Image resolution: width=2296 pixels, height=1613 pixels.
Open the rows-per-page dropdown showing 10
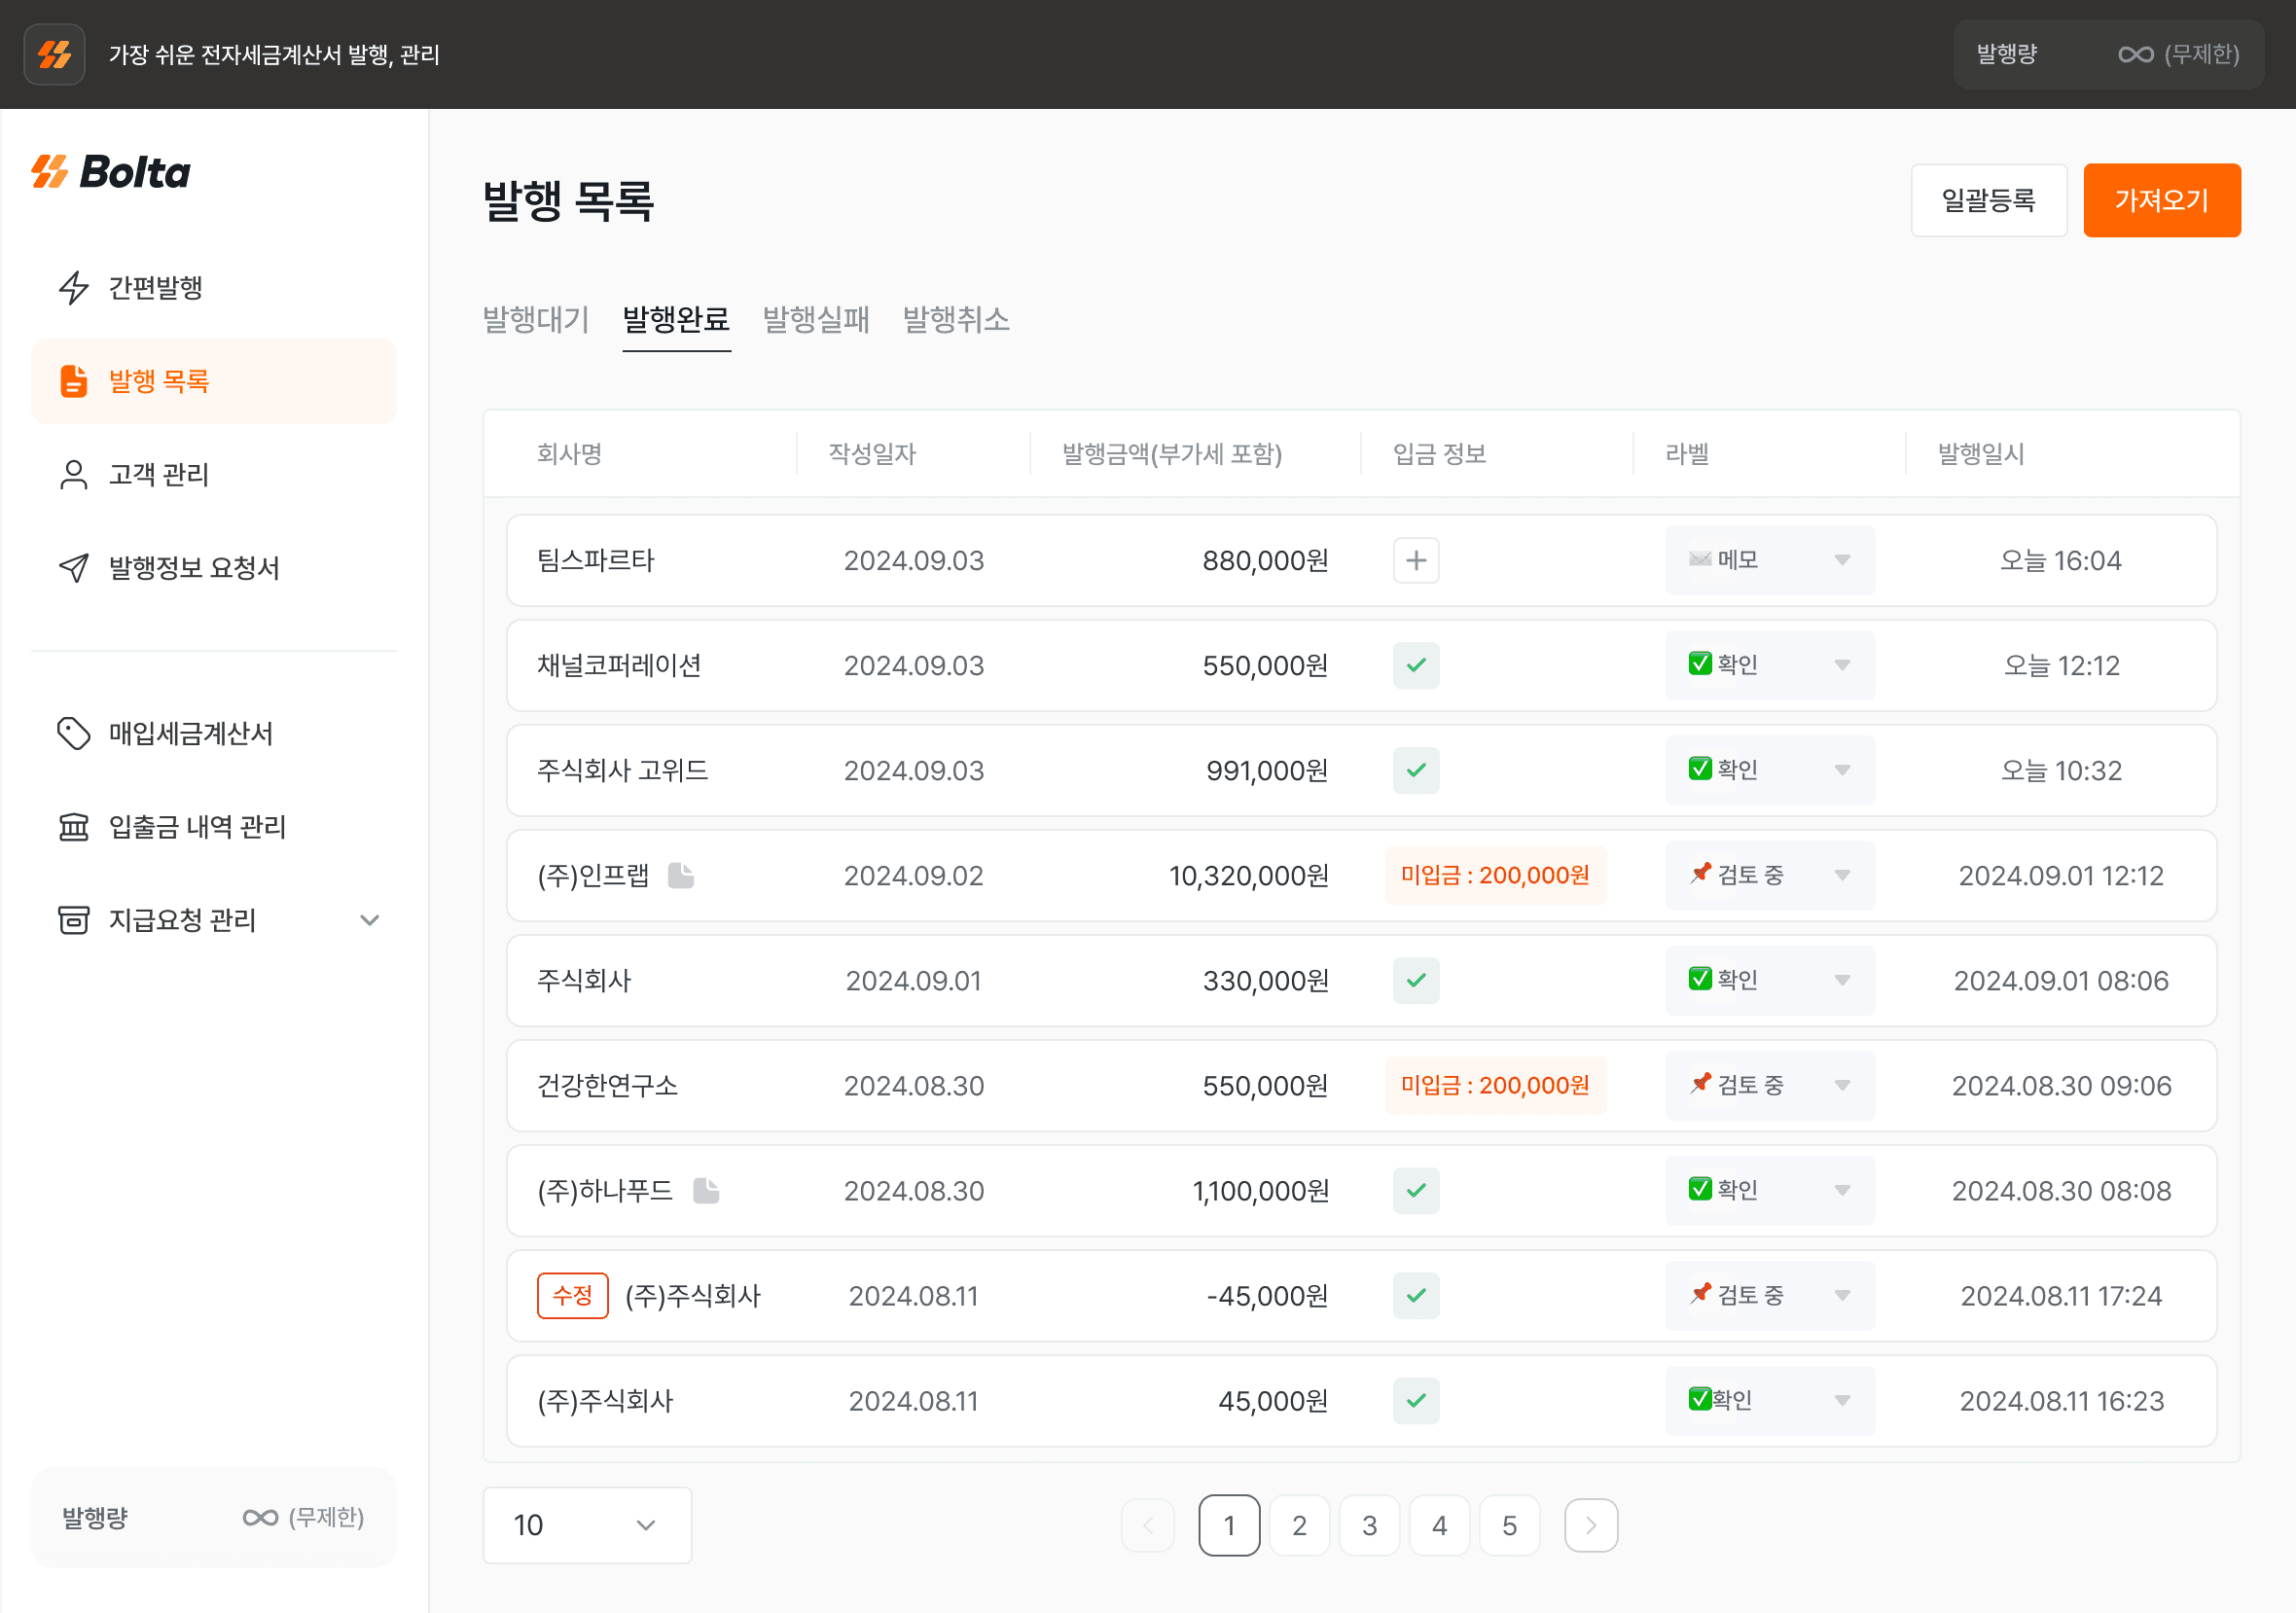pos(587,1526)
